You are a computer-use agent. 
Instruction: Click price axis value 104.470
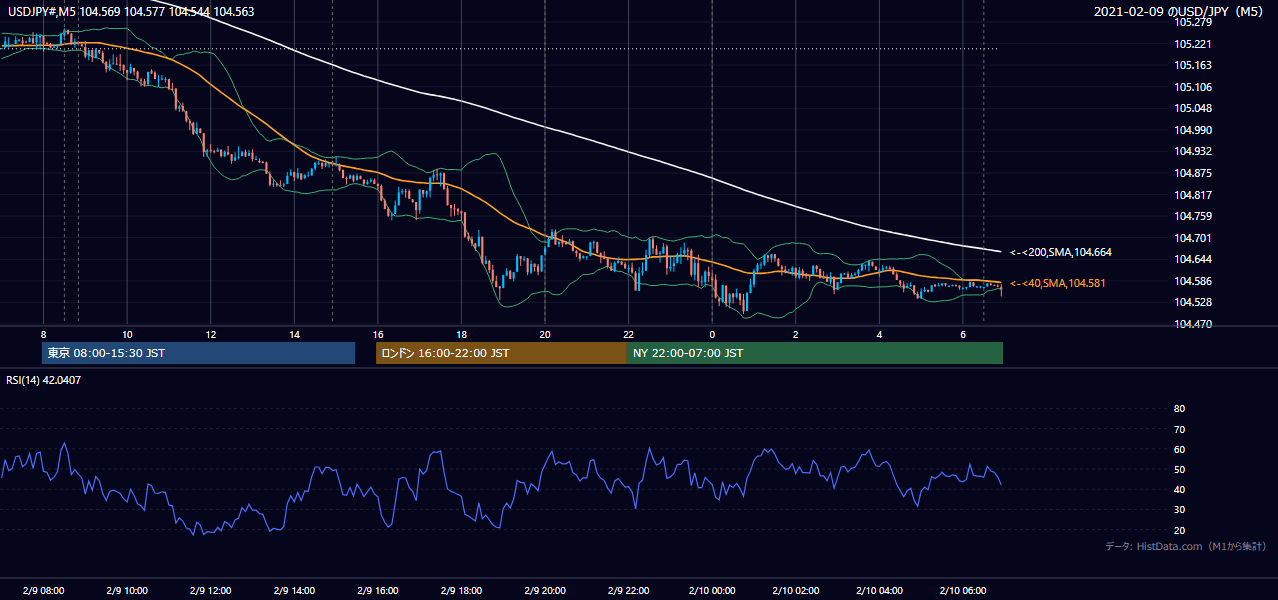1193,324
